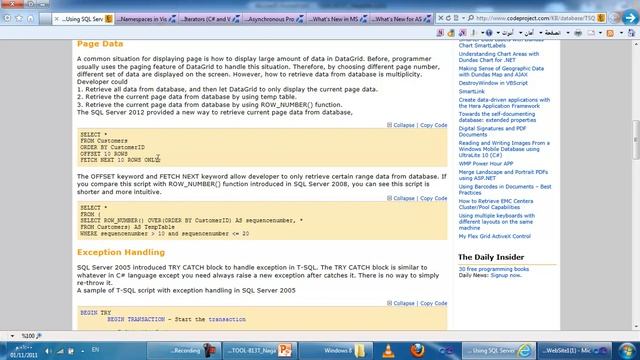Open the Tools gear icon at top left
This screenshot has width=640, height=360.
click(7, 18)
